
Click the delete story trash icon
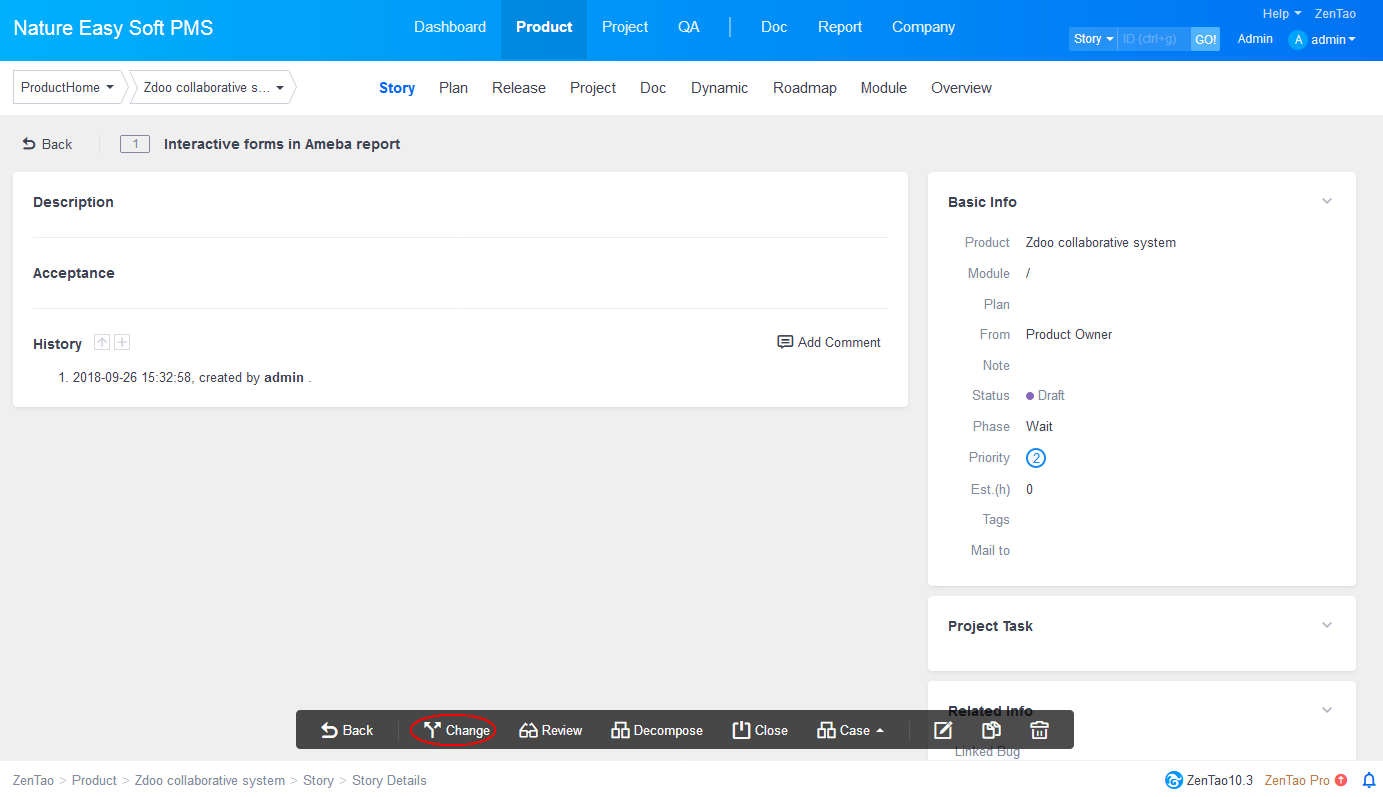[x=1040, y=730]
